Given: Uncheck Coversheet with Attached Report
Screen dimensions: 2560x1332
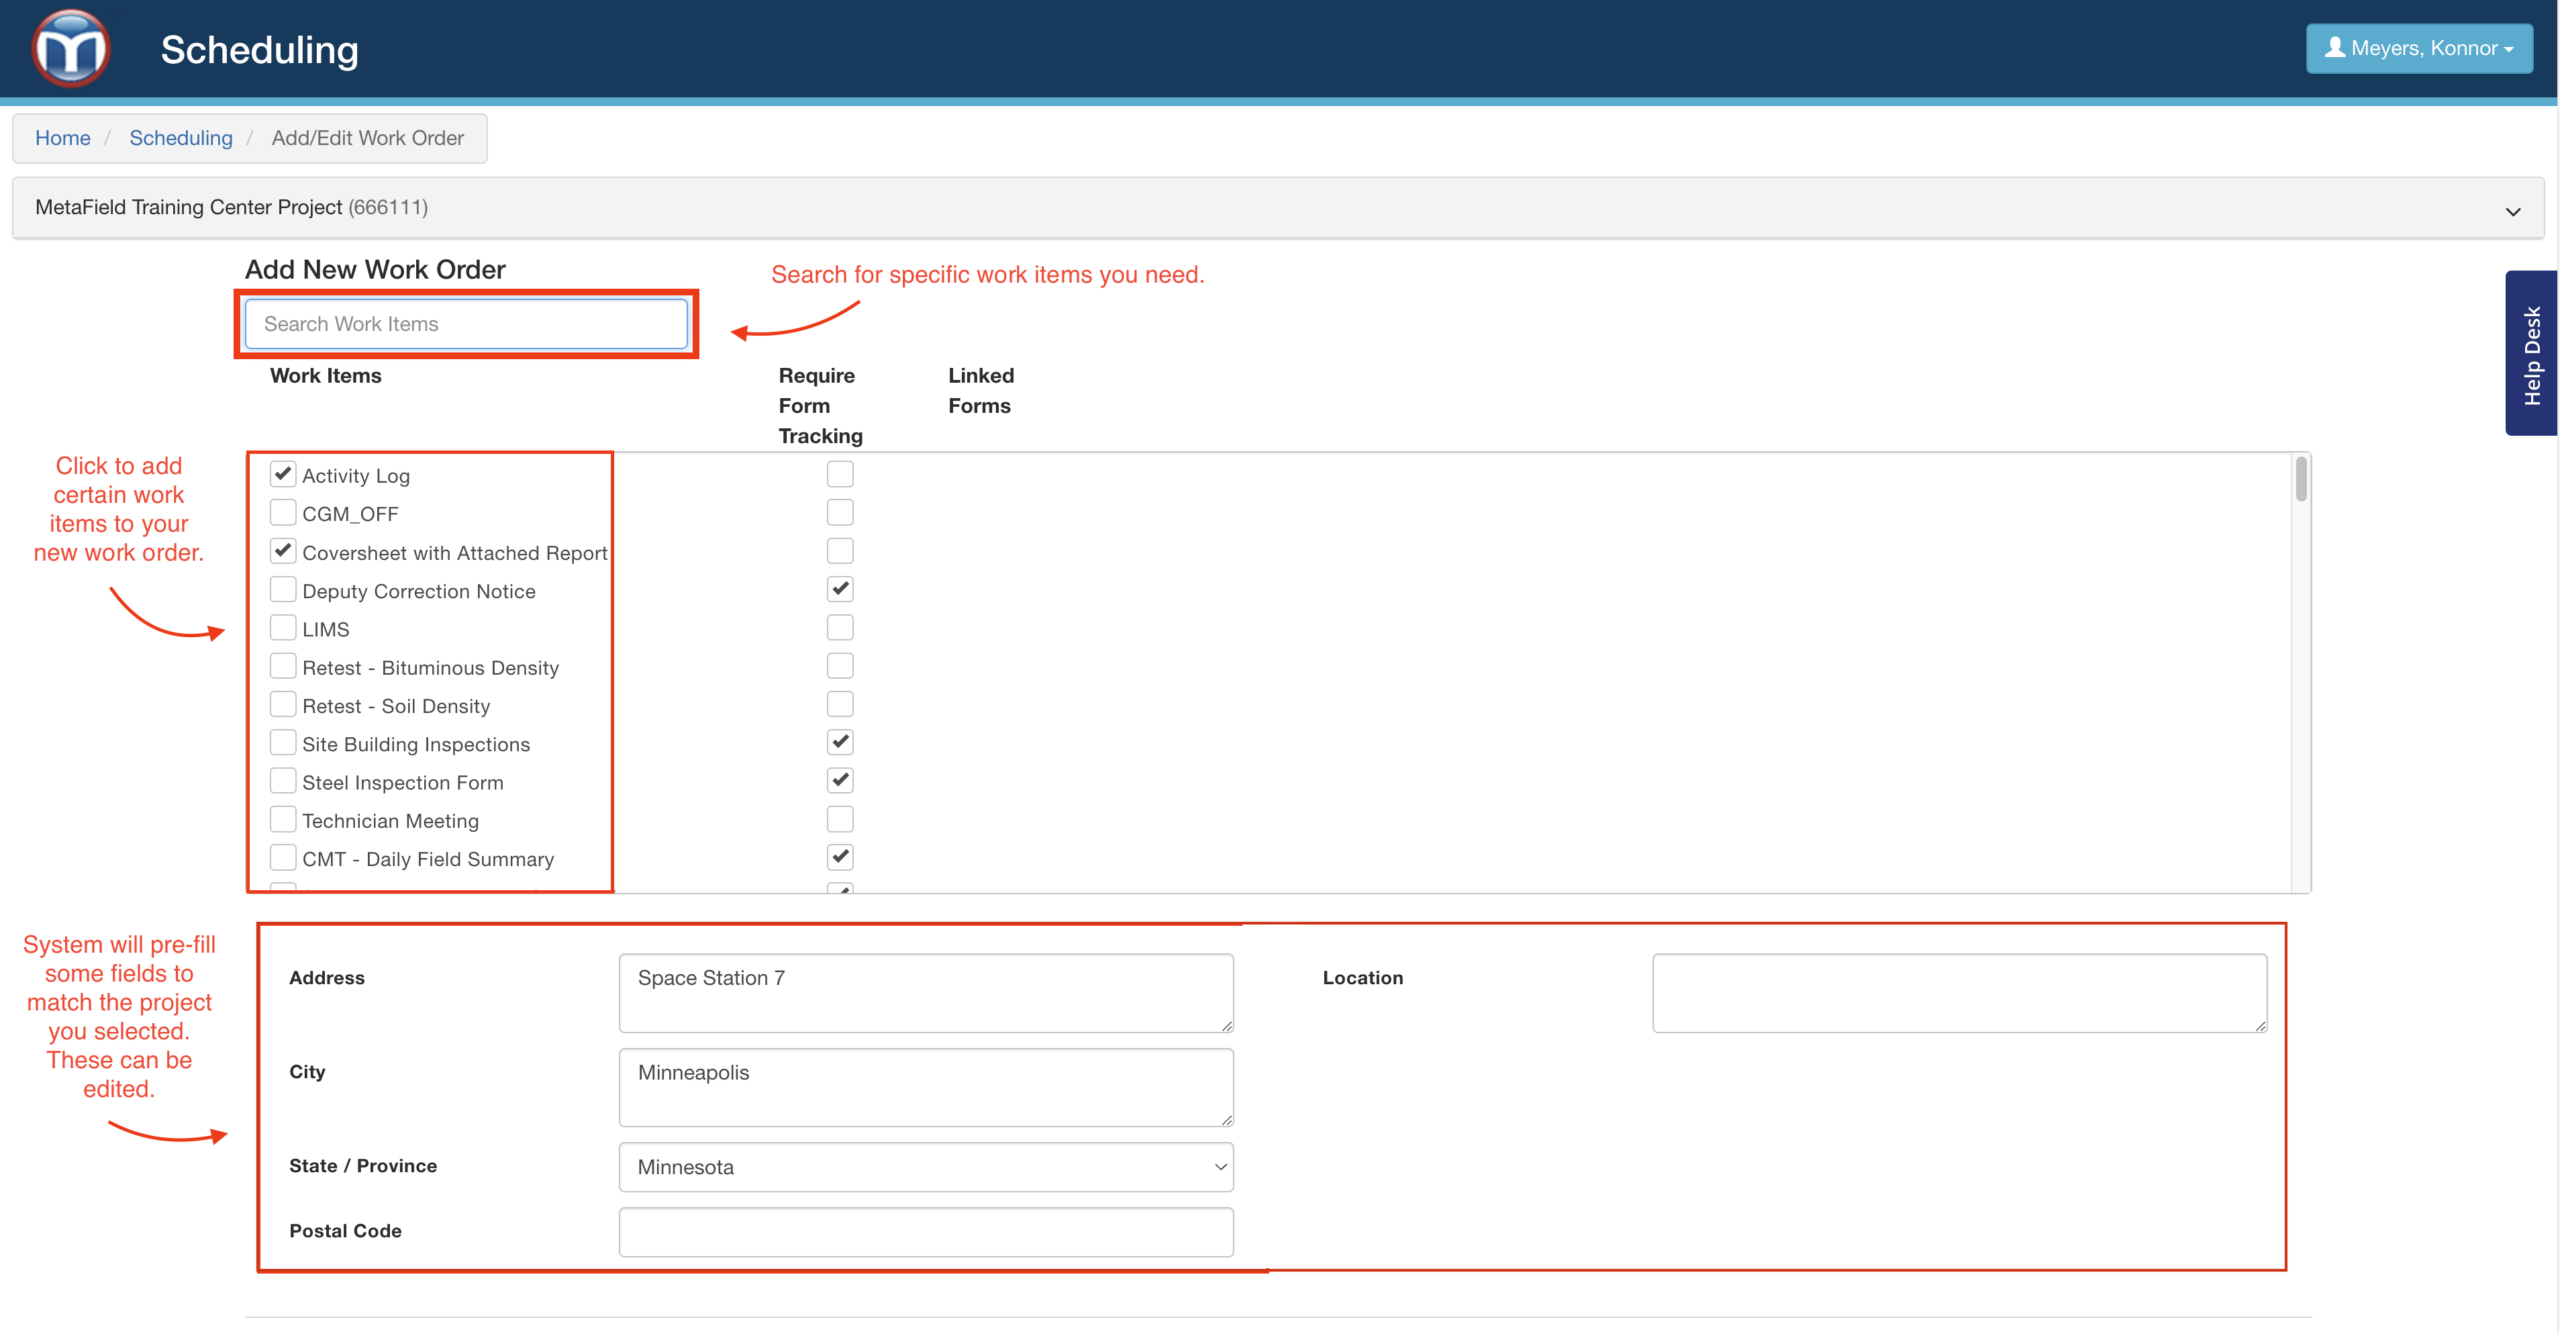Looking at the screenshot, I should tap(283, 551).
